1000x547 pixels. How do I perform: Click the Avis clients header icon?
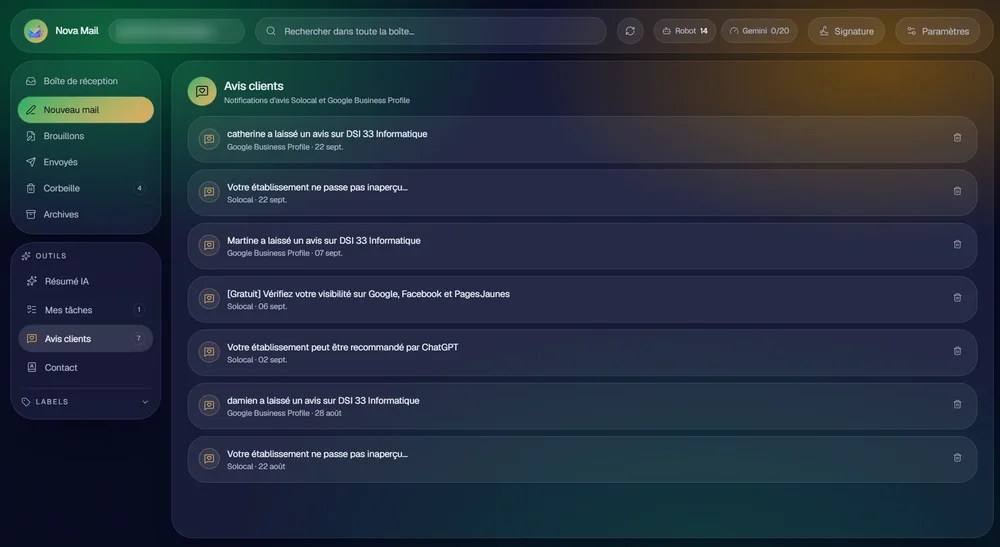pyautogui.click(x=202, y=92)
